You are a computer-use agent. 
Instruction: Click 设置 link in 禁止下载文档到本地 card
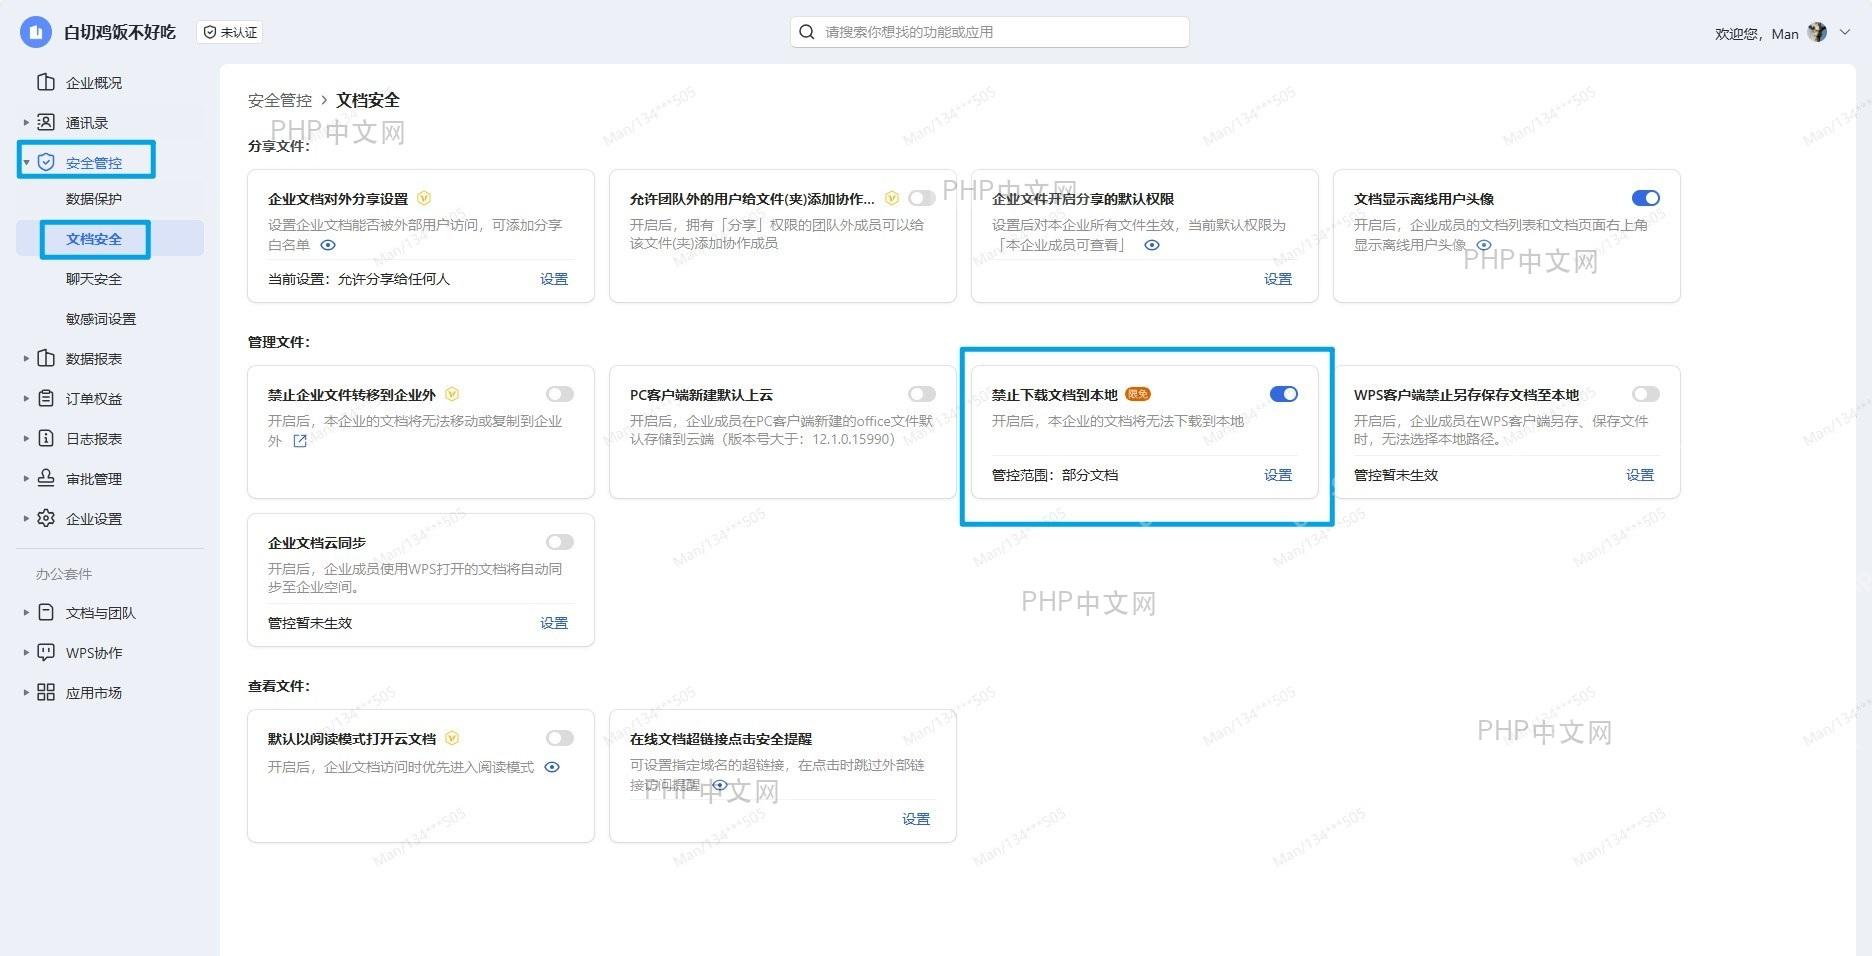[1278, 475]
